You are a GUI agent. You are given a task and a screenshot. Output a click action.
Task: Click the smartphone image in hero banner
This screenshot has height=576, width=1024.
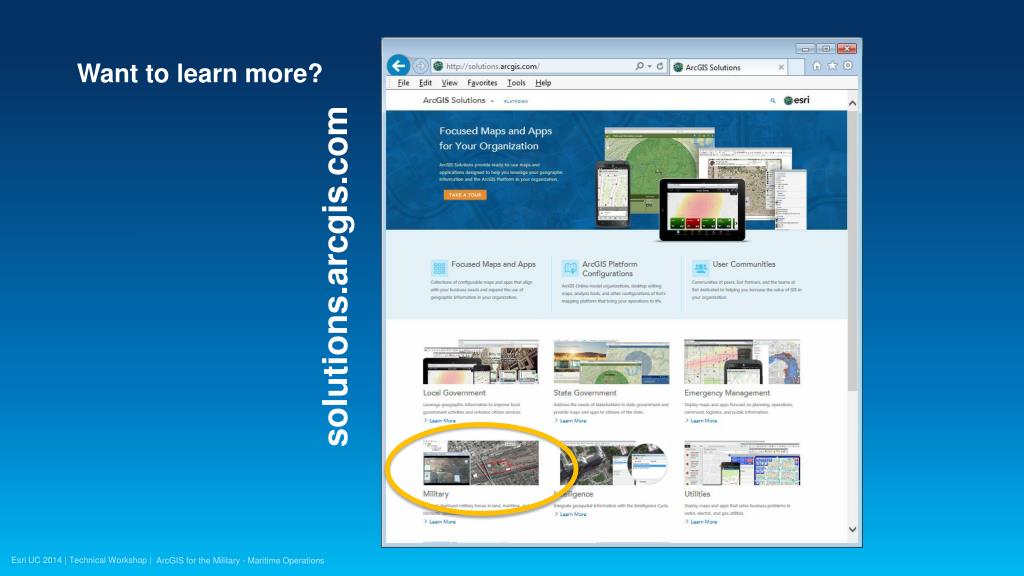[x=613, y=193]
